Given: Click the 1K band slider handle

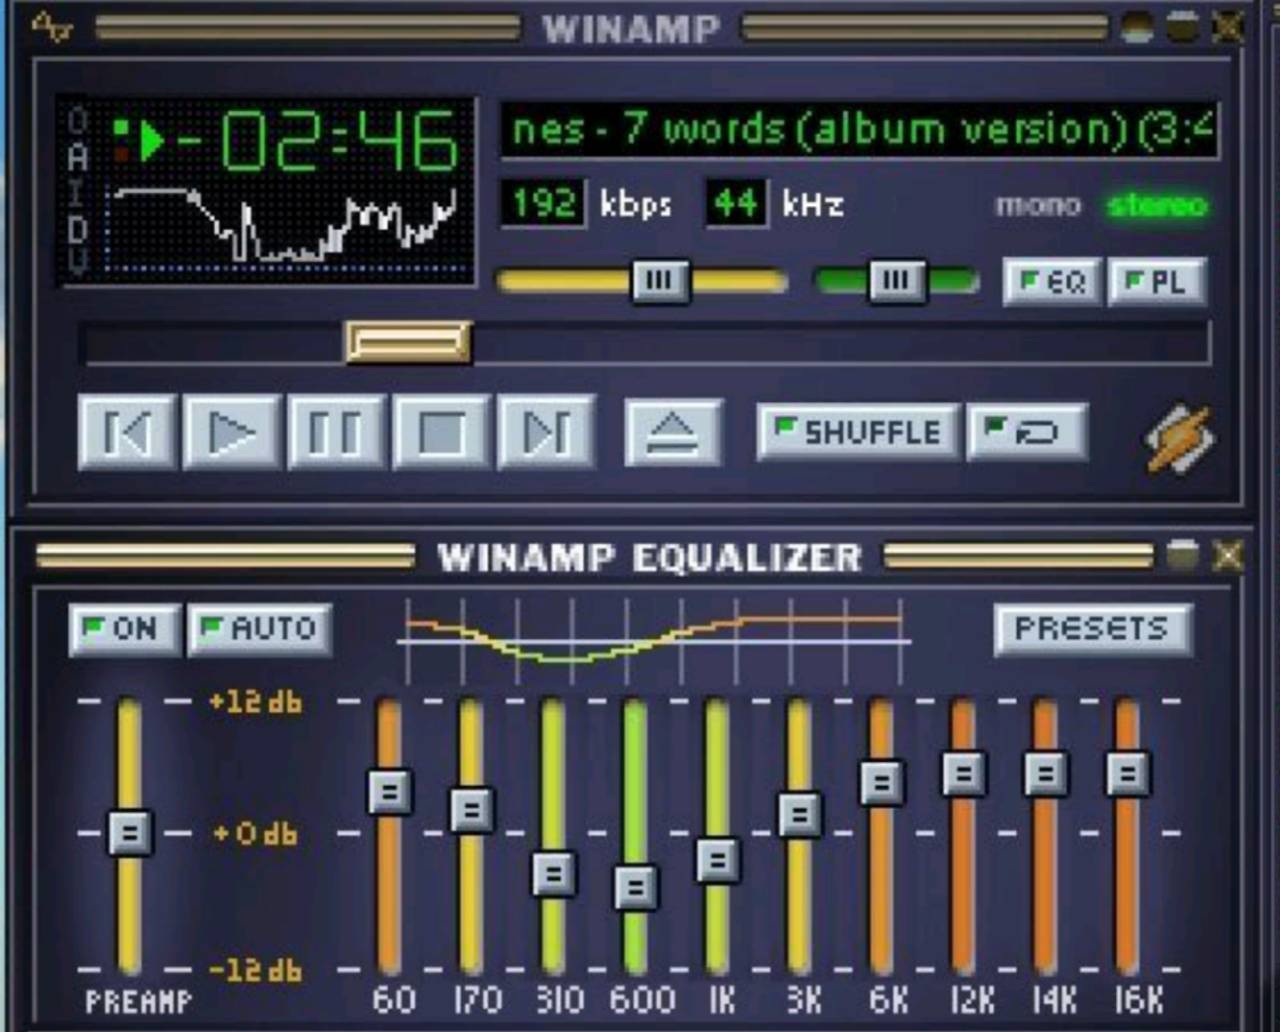Looking at the screenshot, I should [718, 860].
